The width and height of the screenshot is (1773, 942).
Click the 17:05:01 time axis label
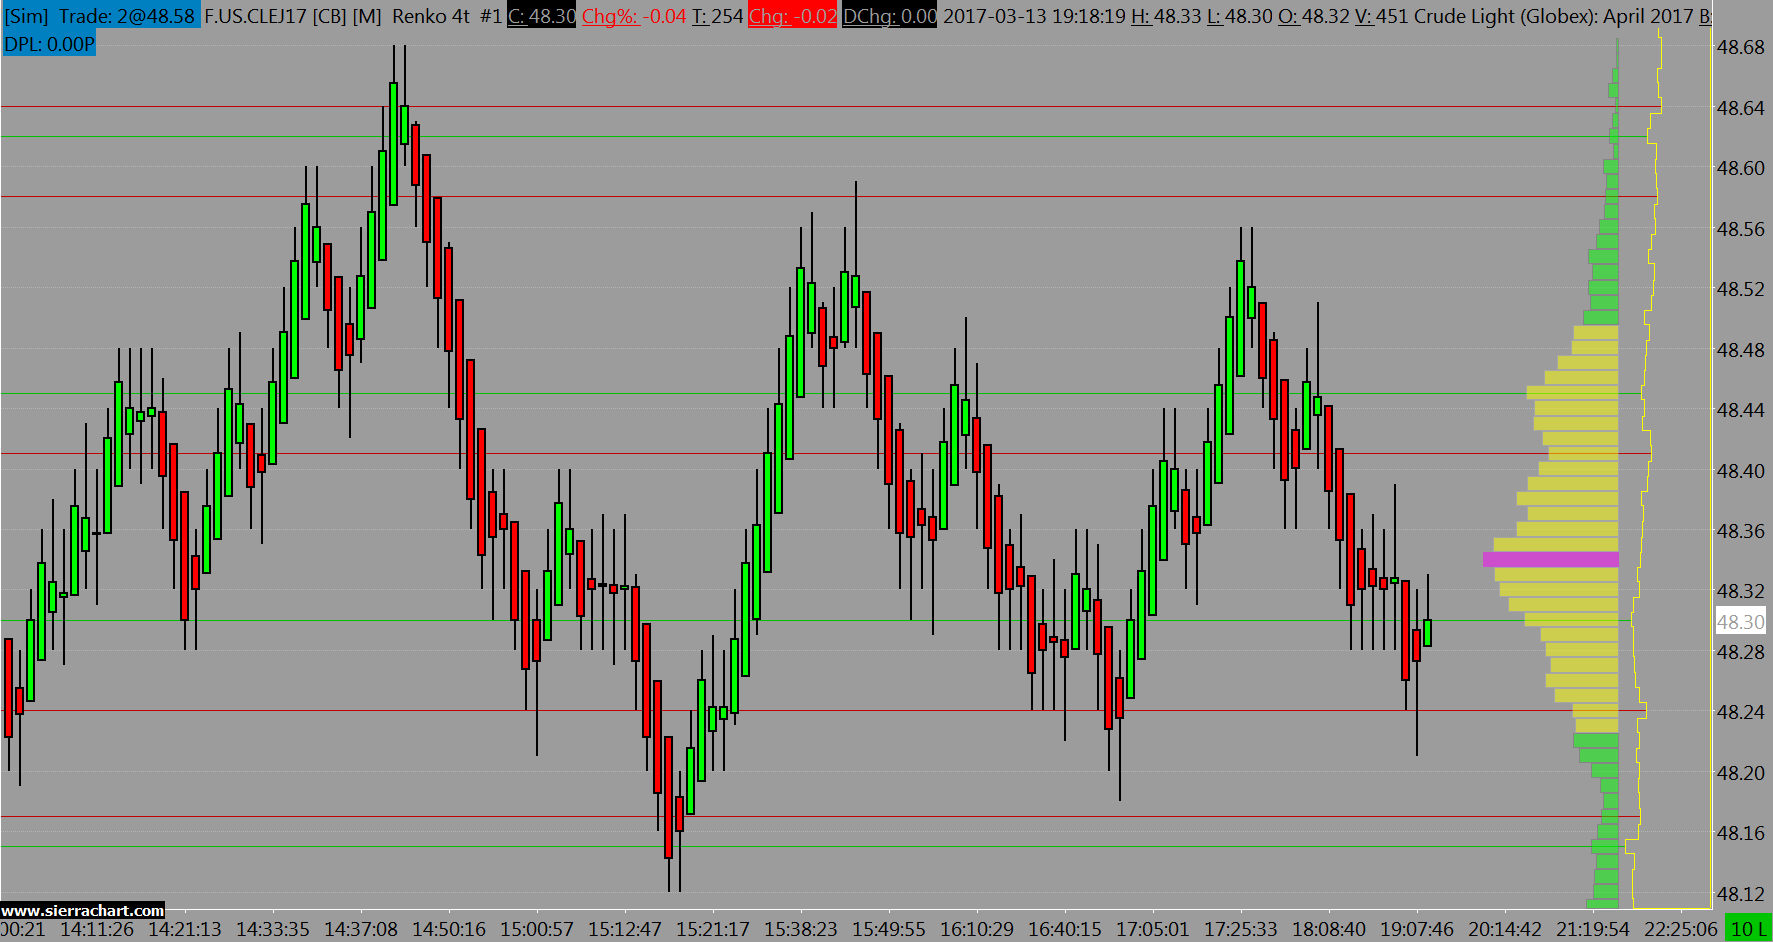pyautogui.click(x=1153, y=929)
